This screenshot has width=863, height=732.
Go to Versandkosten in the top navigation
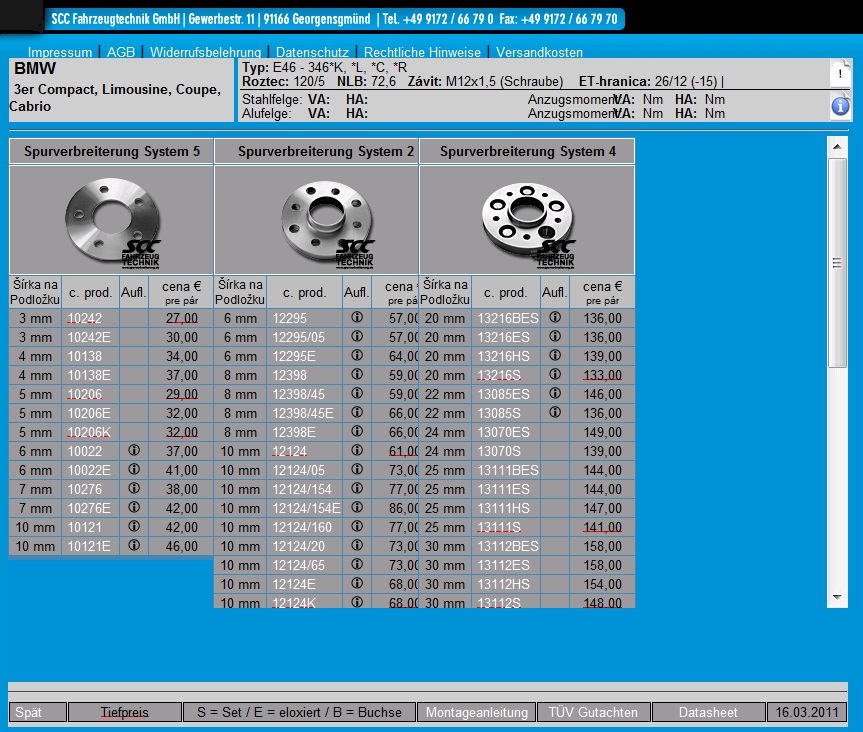tap(539, 52)
